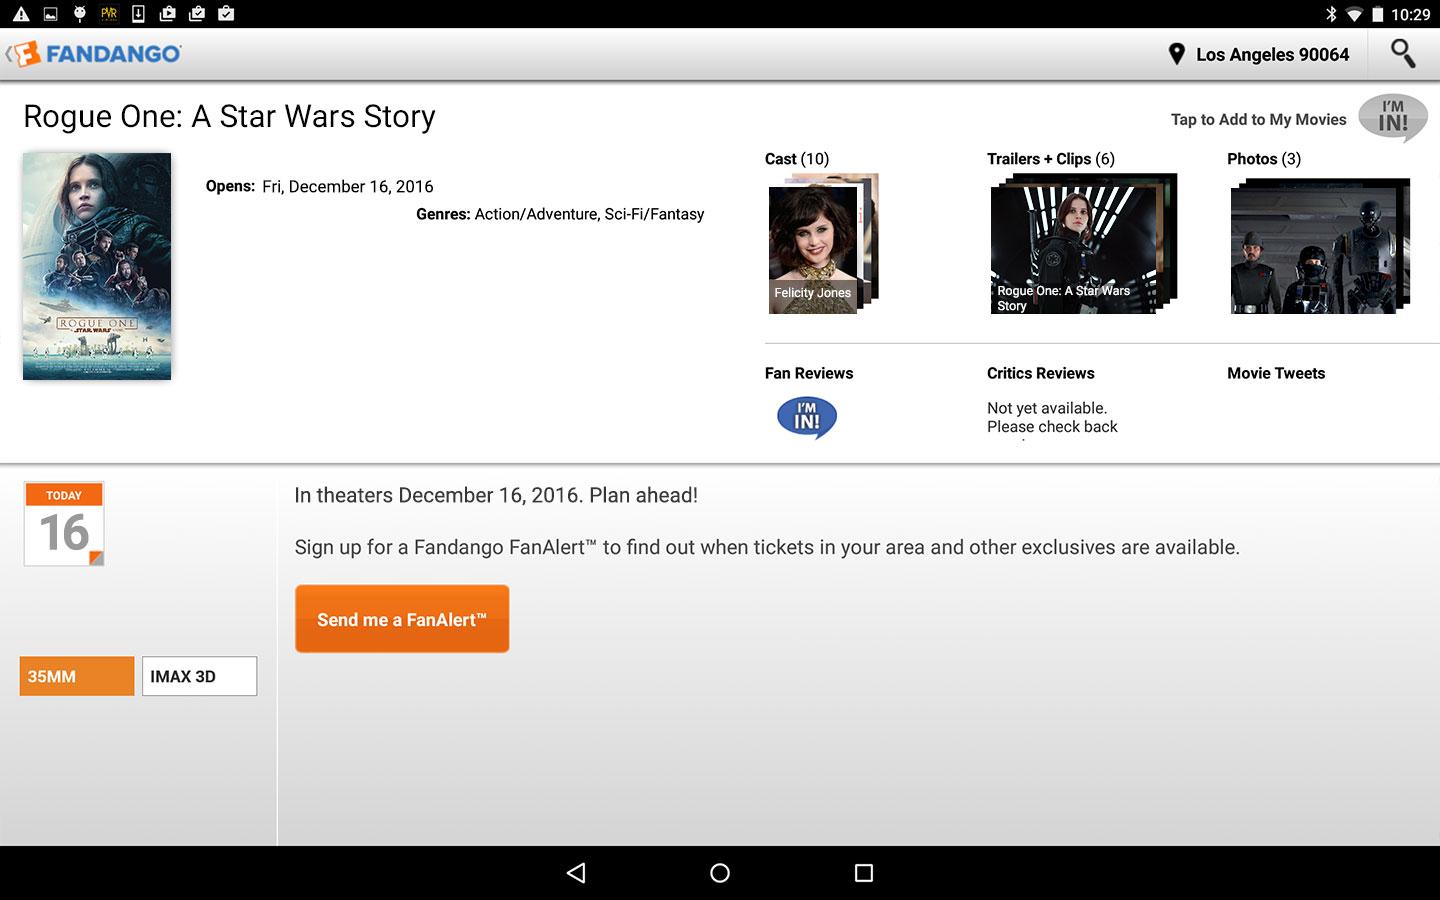Screen dimensions: 1440x900
Task: Open the Movie Tweets tab
Action: (x=1276, y=373)
